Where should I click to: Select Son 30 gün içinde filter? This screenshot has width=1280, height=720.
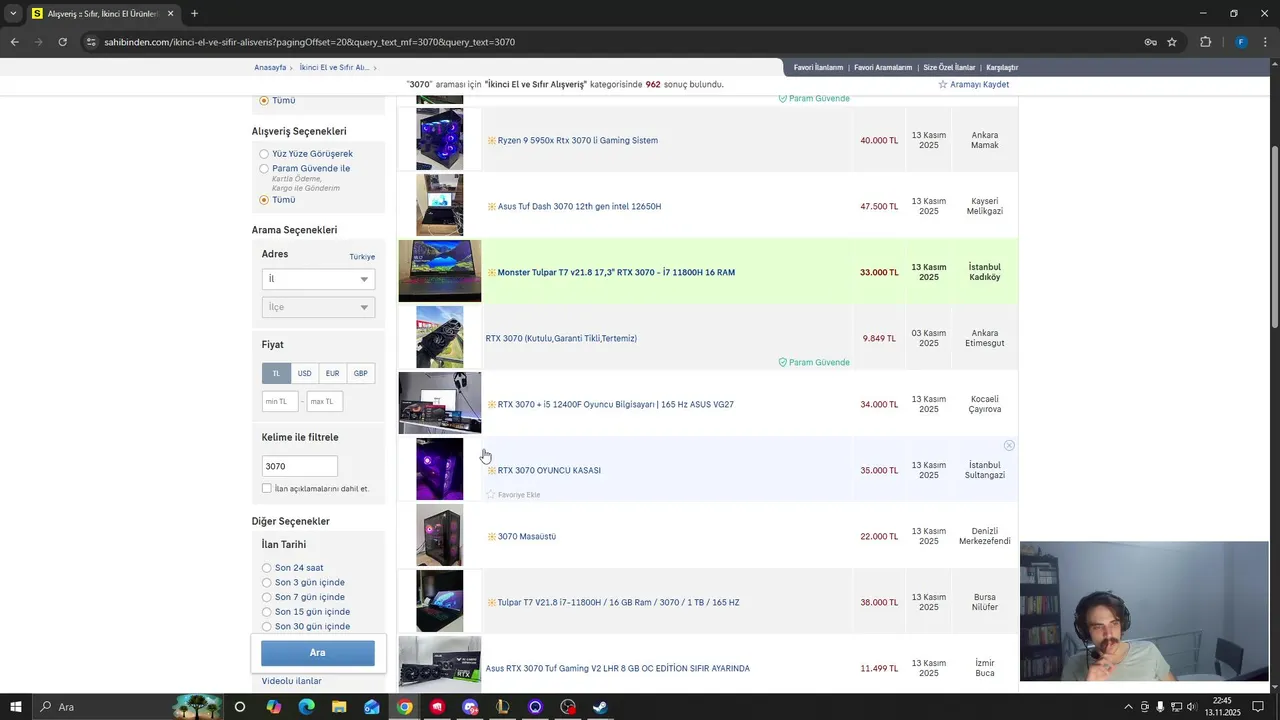pos(267,626)
